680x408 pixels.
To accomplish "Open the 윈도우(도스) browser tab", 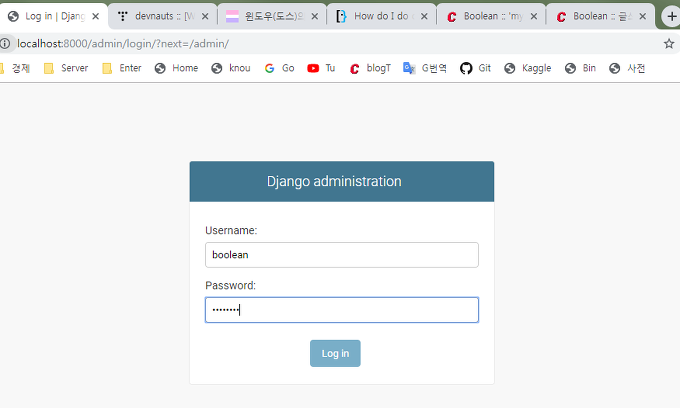I will click(x=272, y=16).
